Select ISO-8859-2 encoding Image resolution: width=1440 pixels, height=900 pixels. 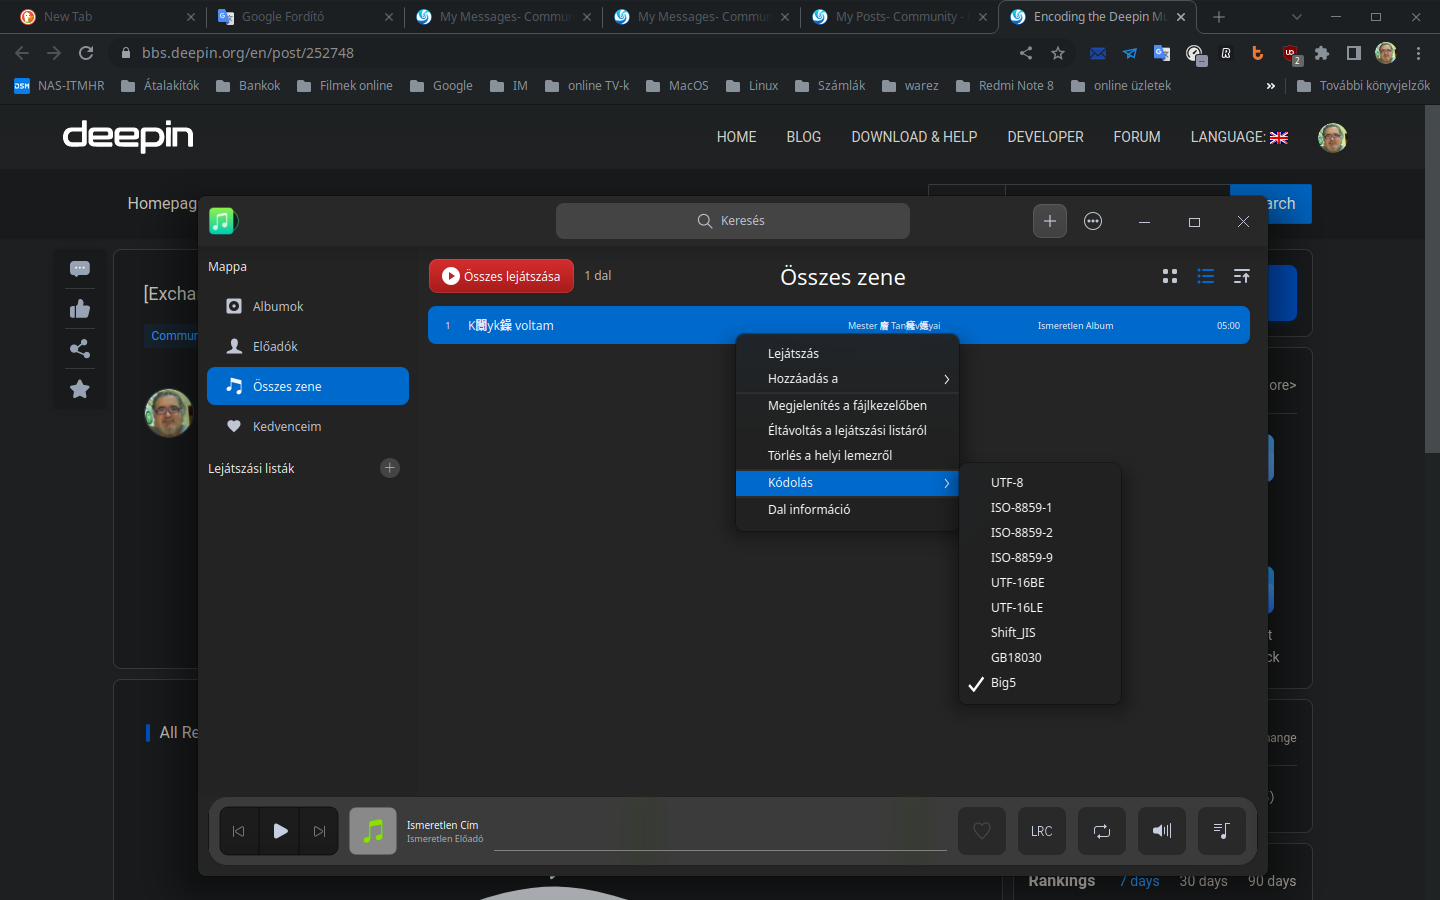1040,532
